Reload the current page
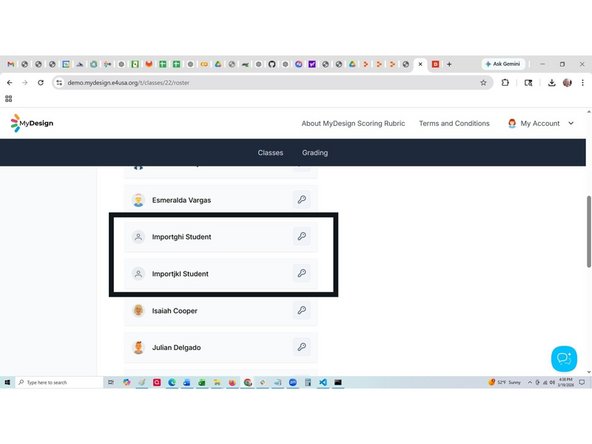 pos(41,83)
